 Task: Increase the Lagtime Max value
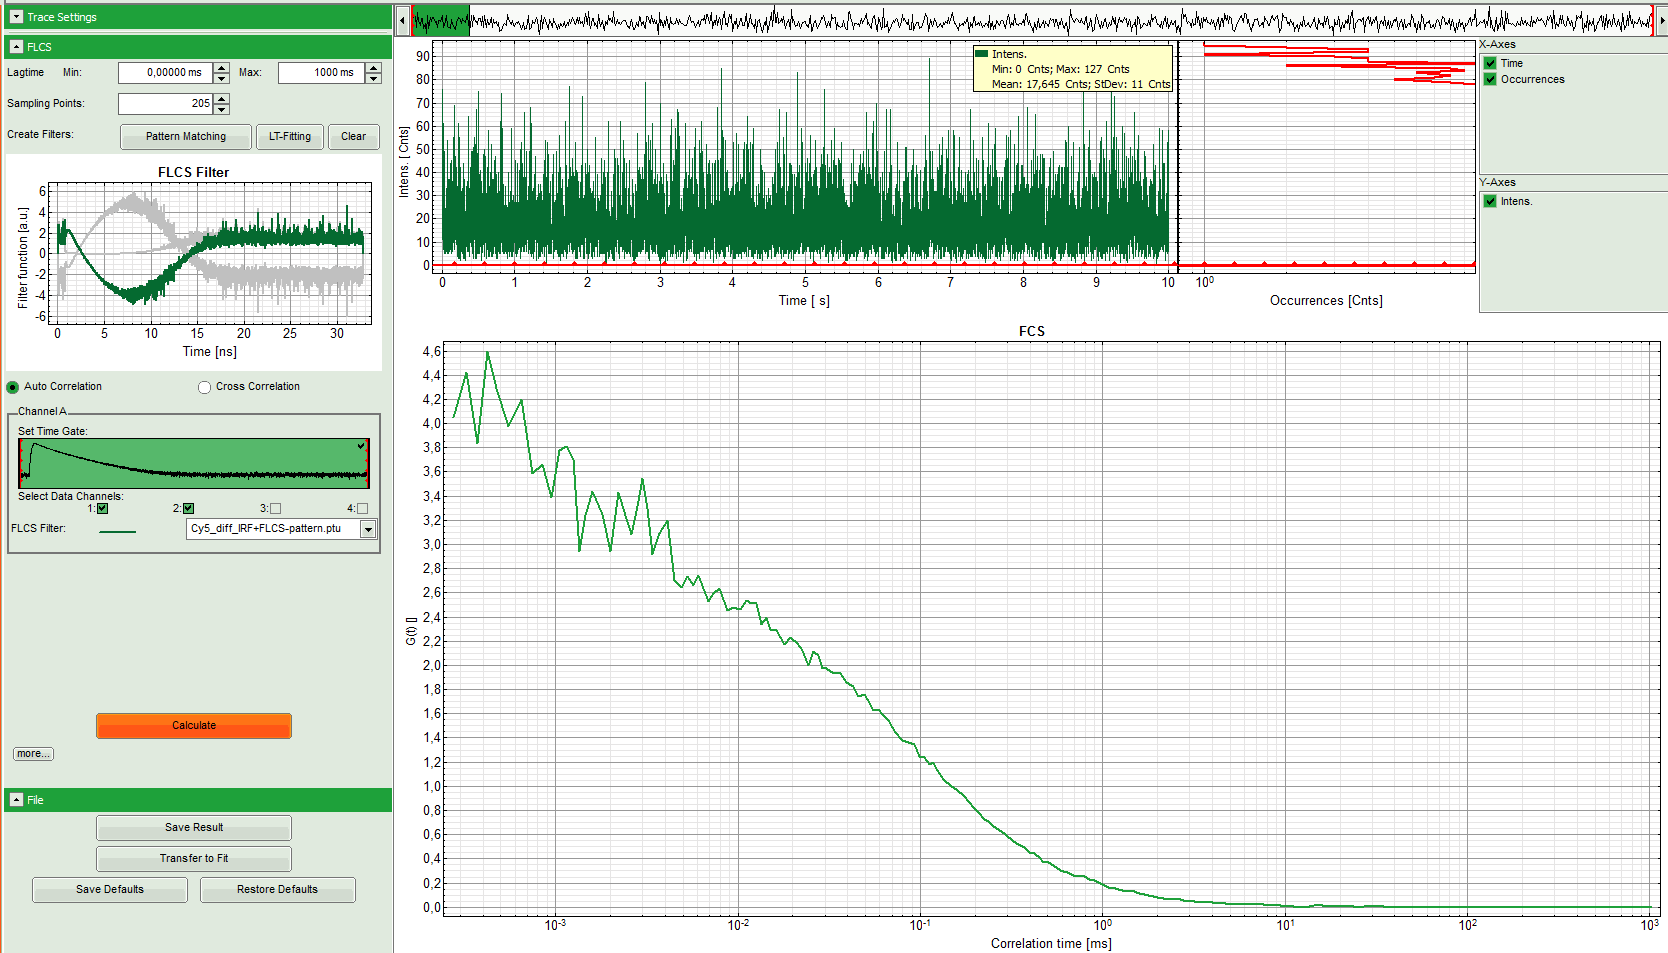(x=374, y=67)
